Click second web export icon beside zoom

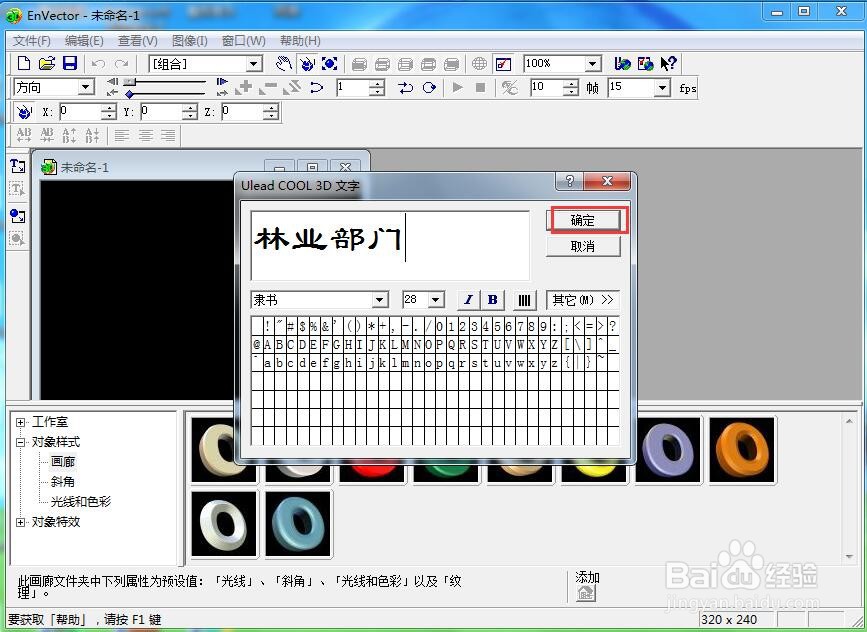tap(645, 64)
